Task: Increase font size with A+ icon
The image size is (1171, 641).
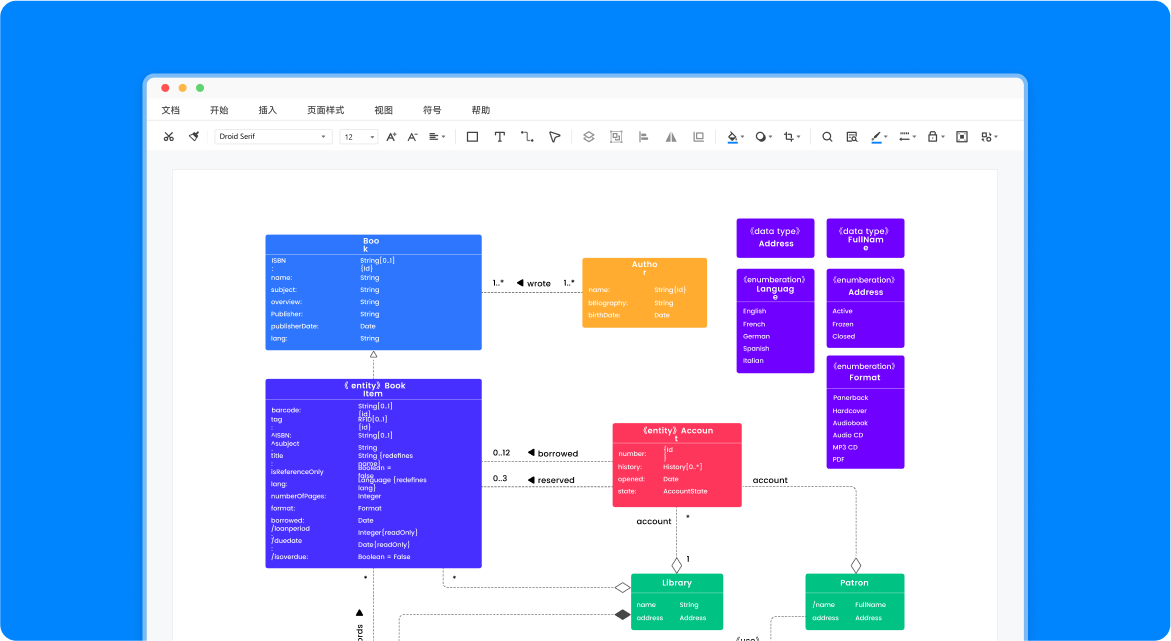Action: pos(391,137)
